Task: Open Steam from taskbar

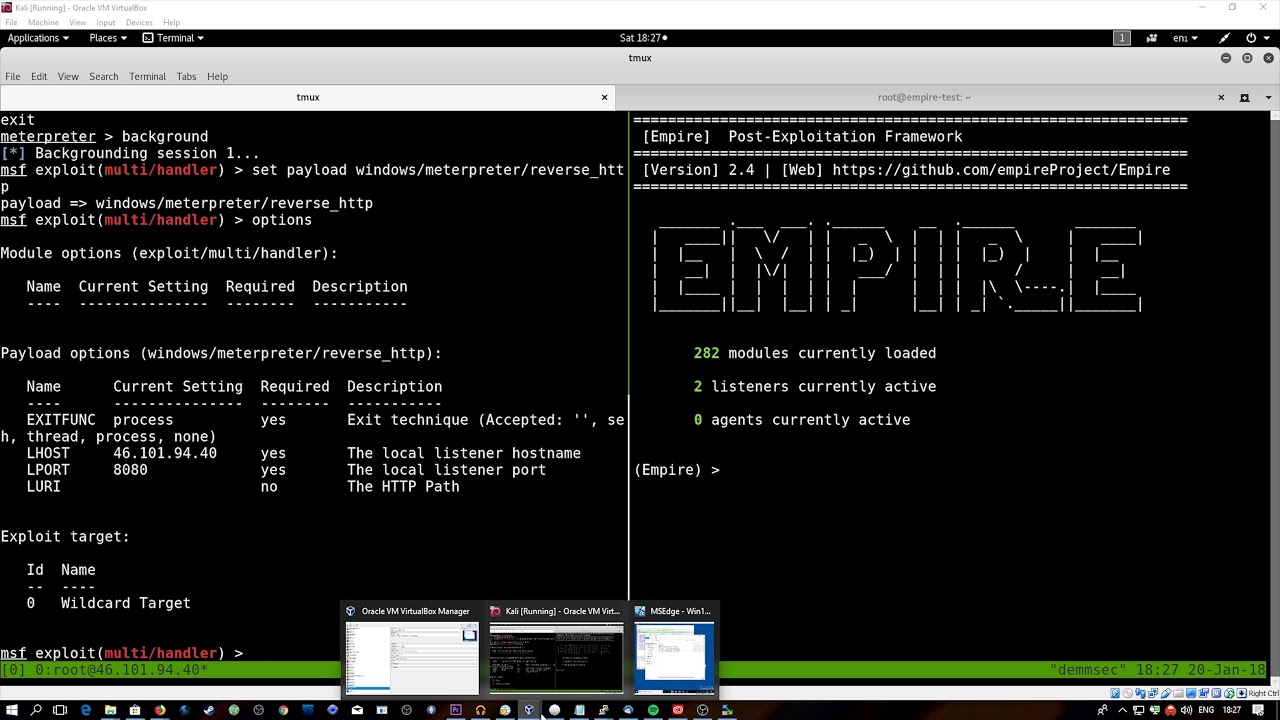Action: (209, 710)
